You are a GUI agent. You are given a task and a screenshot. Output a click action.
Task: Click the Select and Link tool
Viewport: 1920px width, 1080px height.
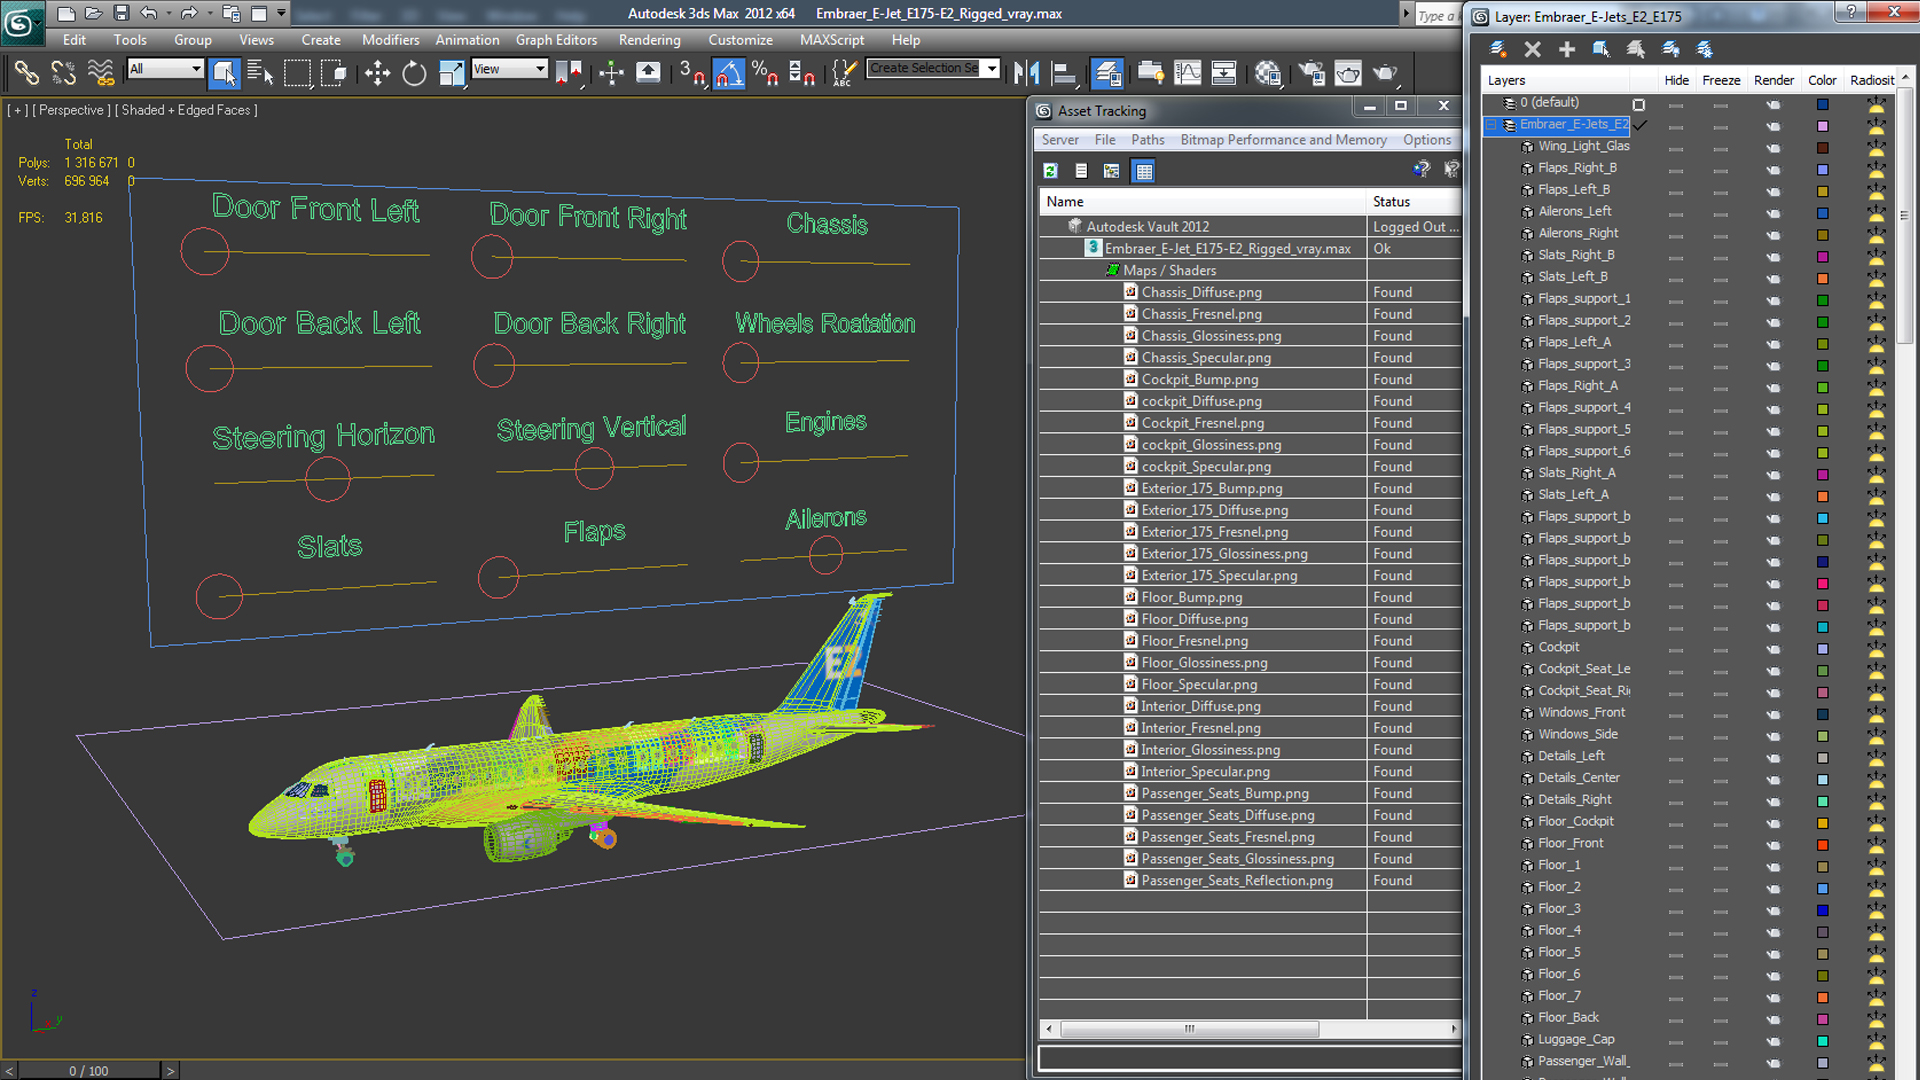click(x=27, y=73)
